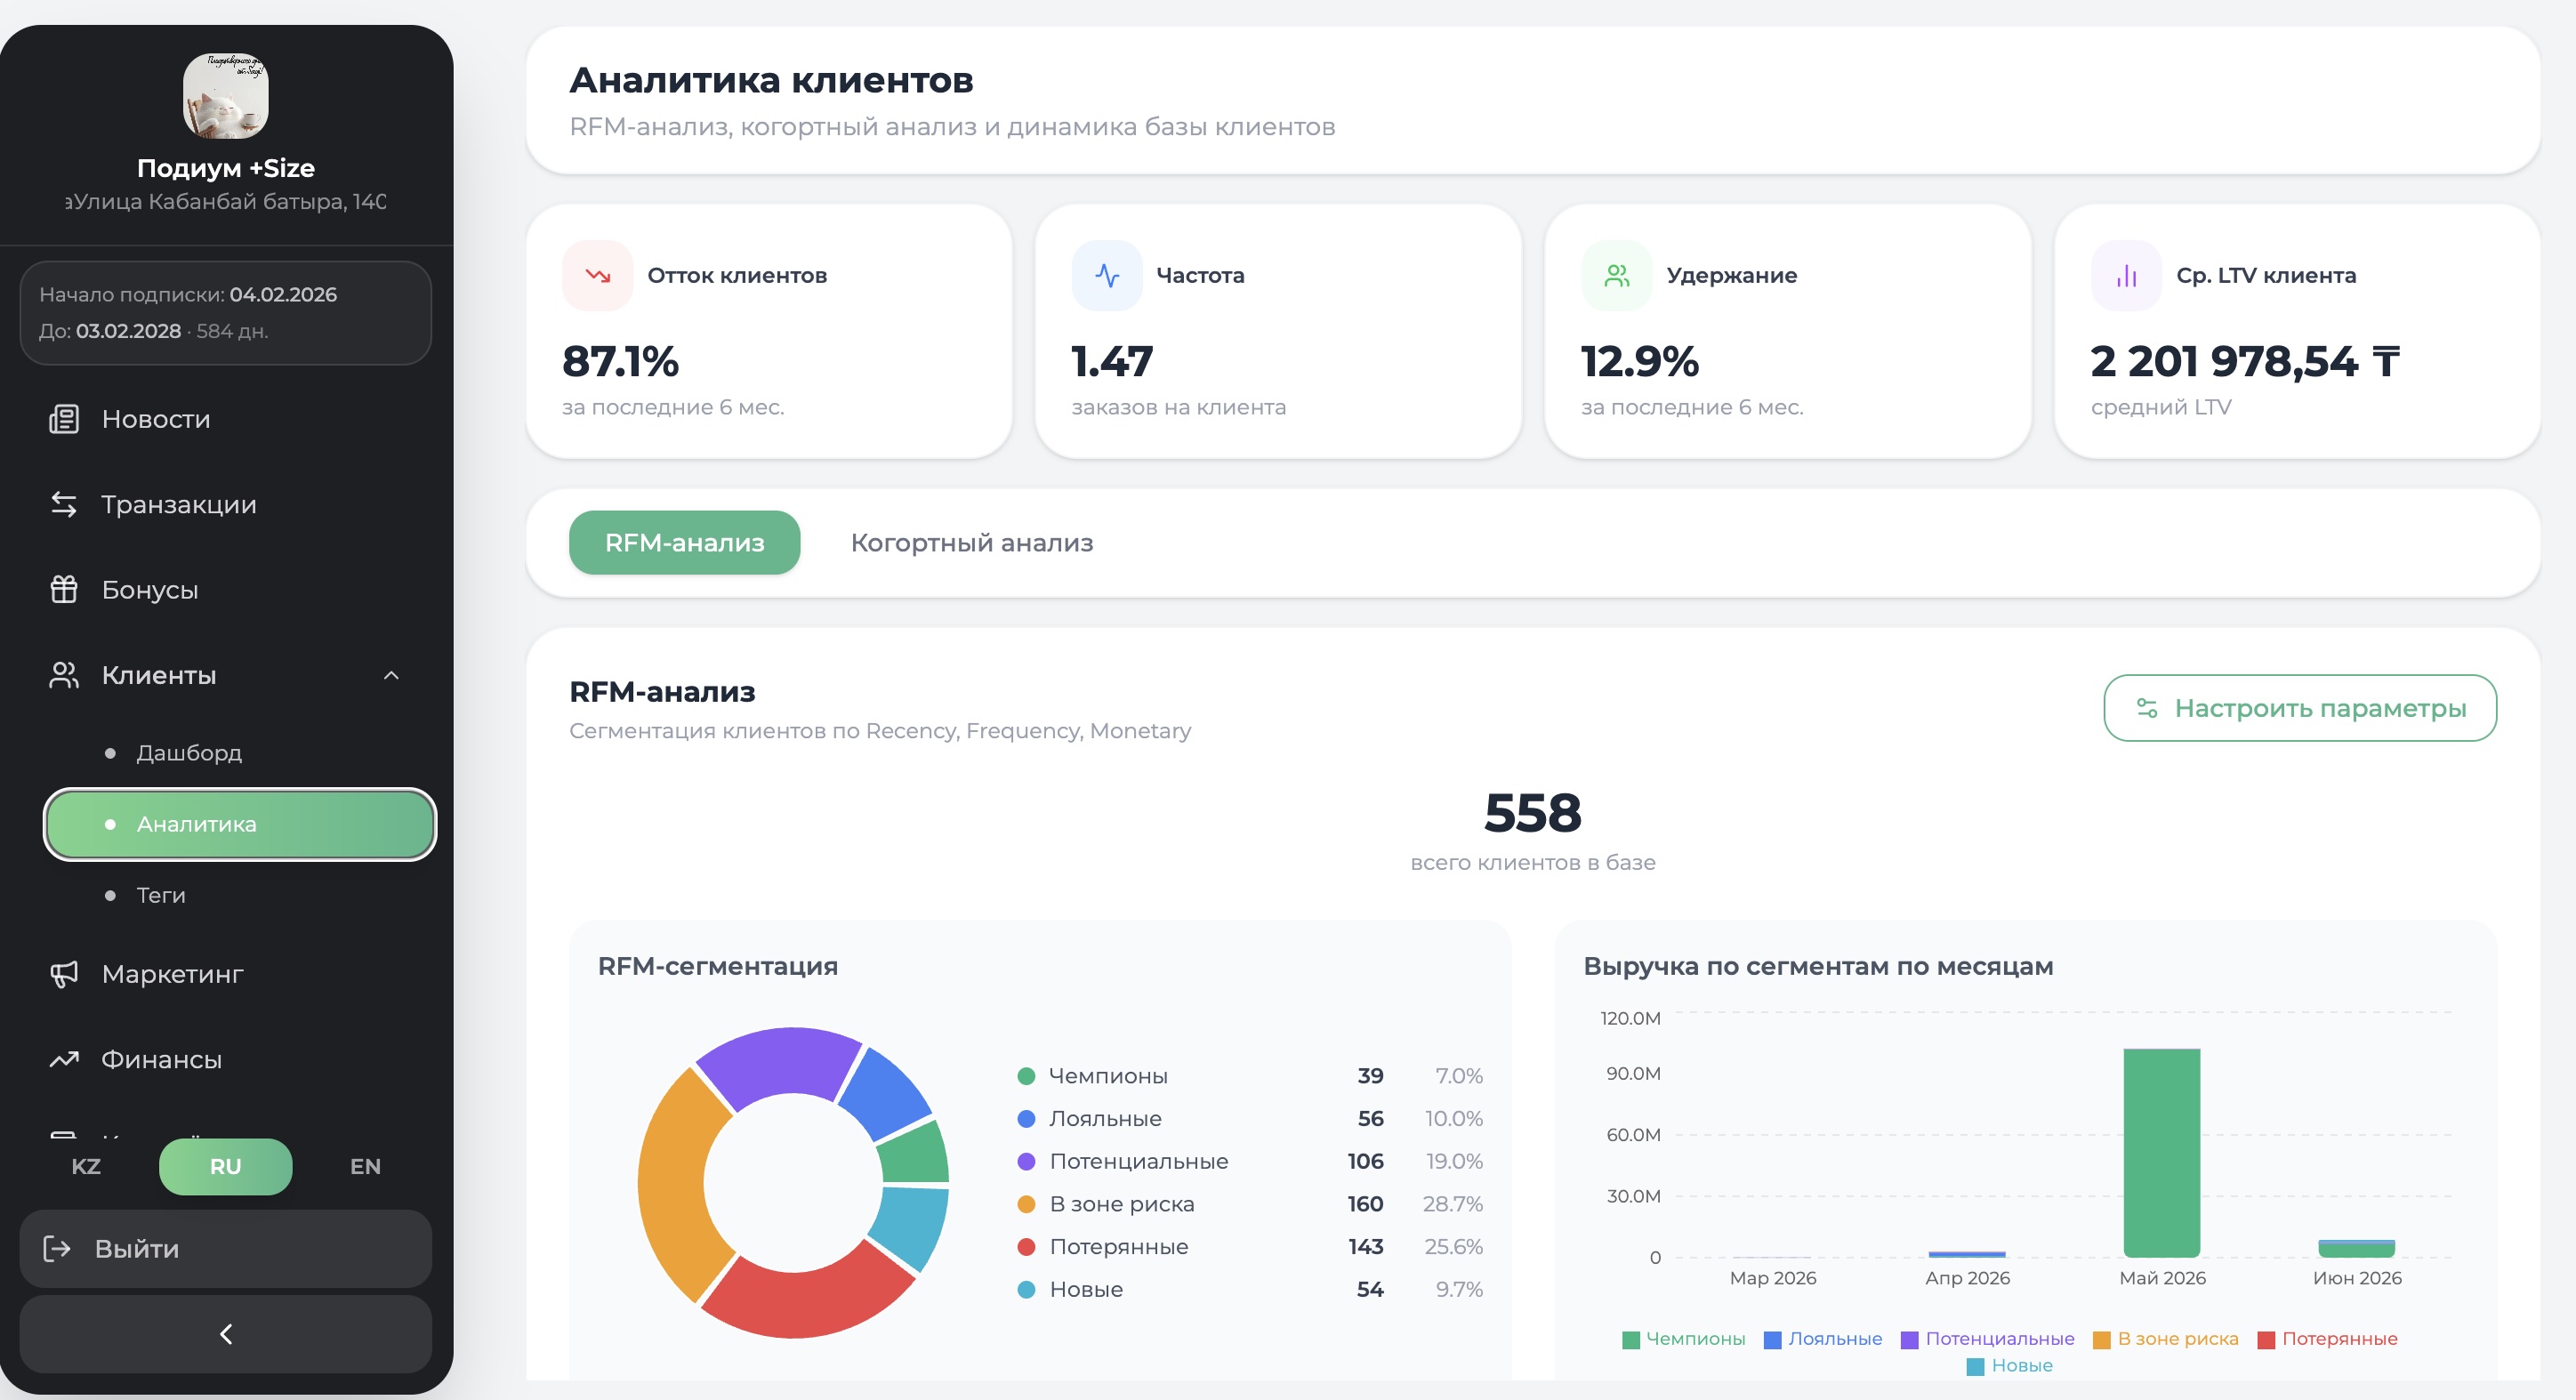The height and width of the screenshot is (1400, 2576).
Task: Open the Маркетинг menu item
Action: 226,974
